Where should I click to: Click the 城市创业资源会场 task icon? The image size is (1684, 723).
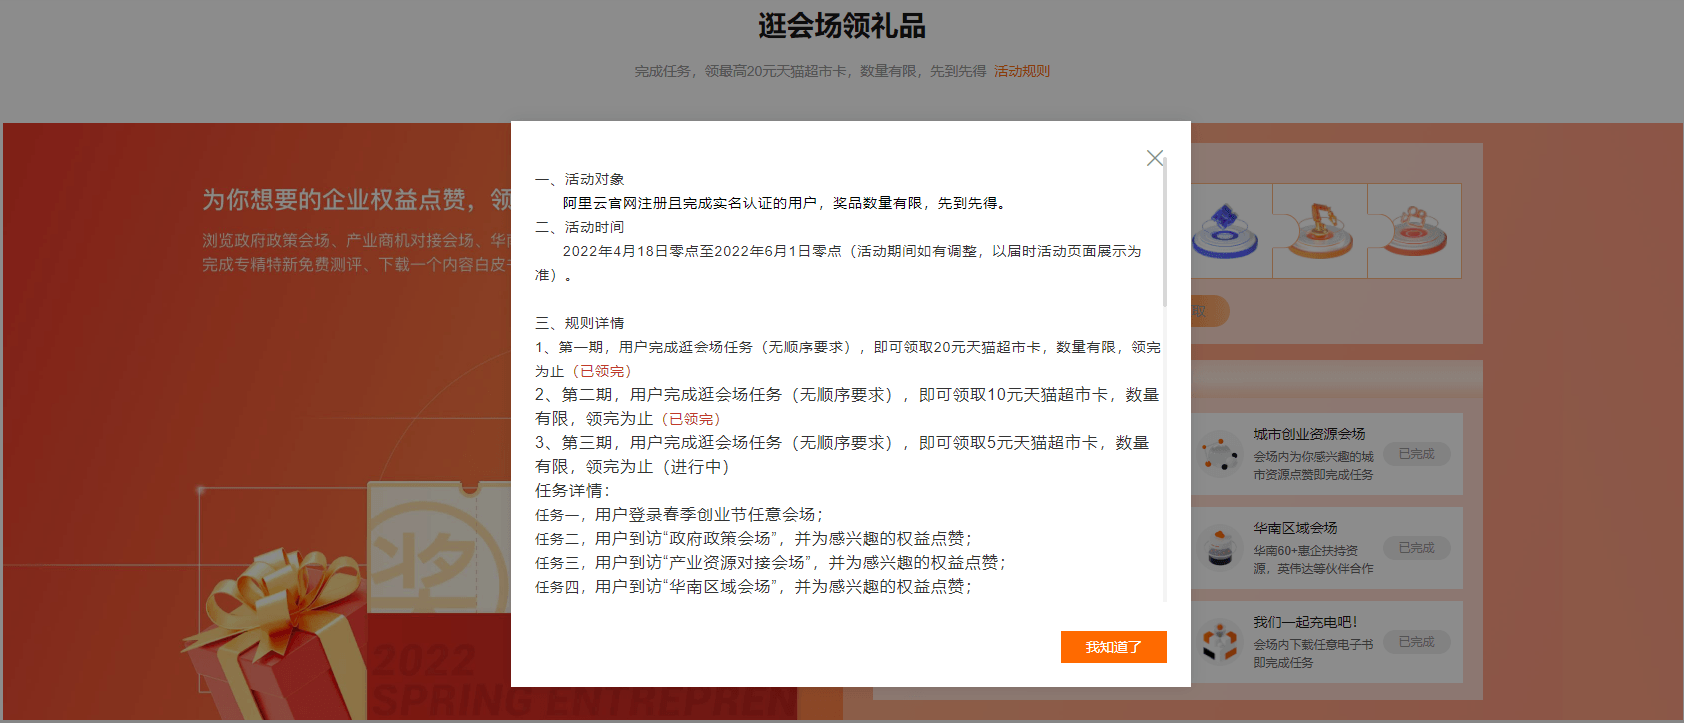[1219, 454]
